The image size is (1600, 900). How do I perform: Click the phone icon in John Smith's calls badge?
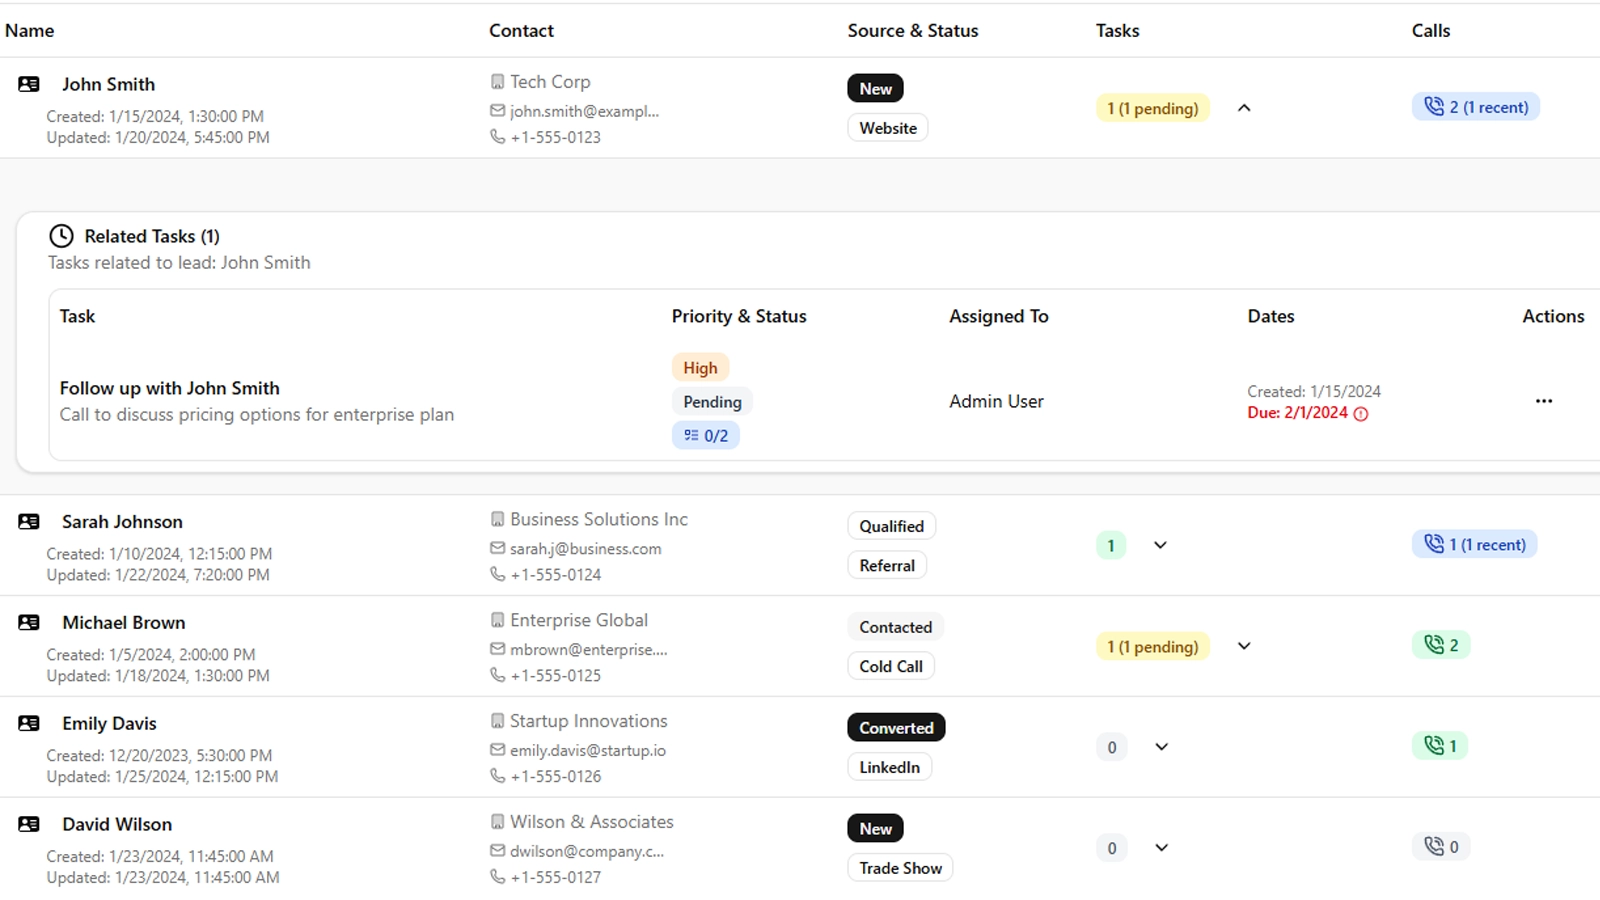(1434, 107)
